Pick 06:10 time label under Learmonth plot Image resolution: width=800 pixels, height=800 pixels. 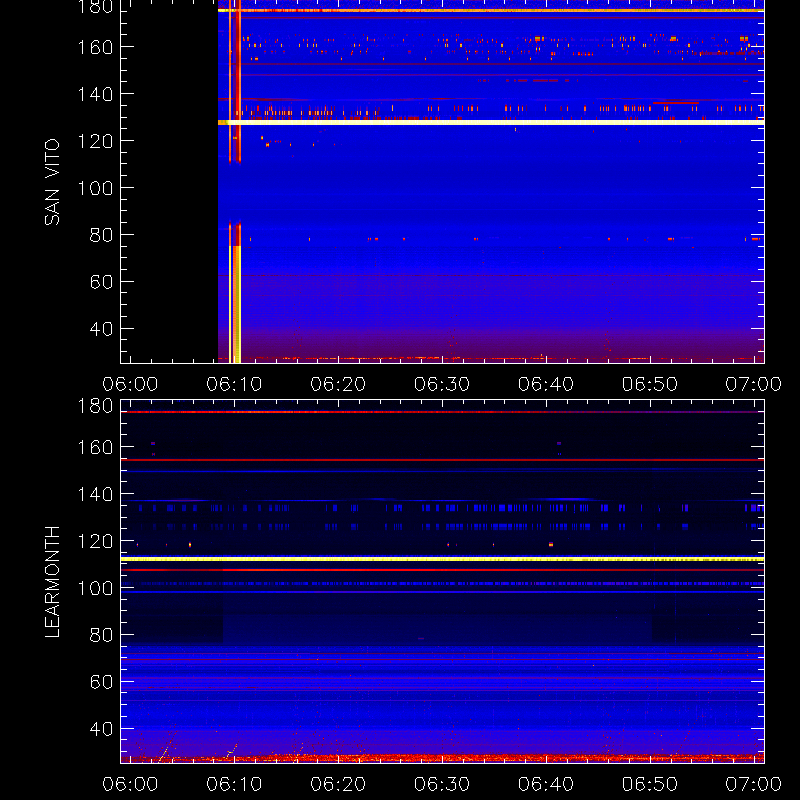tap(234, 784)
